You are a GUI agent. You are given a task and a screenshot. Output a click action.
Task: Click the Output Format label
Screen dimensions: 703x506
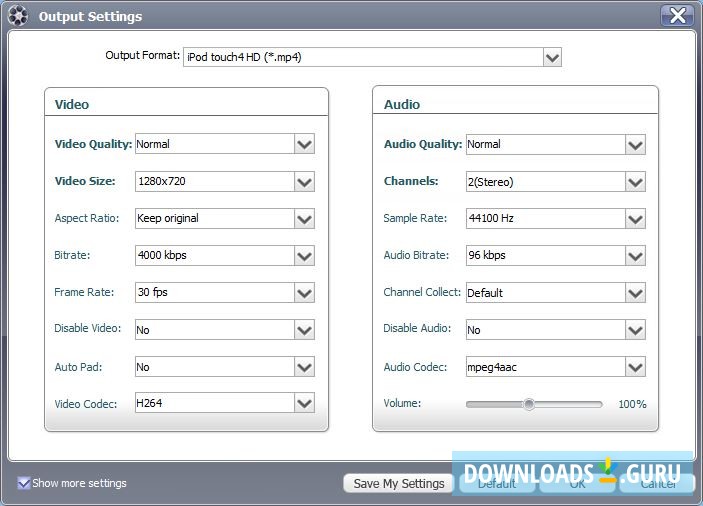tap(143, 55)
